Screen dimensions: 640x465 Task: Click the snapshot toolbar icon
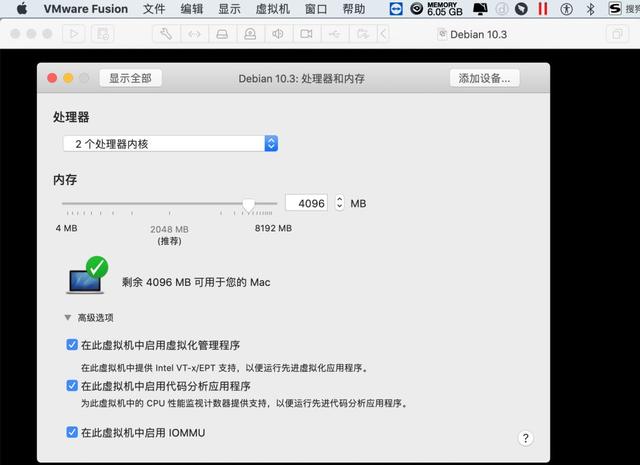click(x=102, y=34)
